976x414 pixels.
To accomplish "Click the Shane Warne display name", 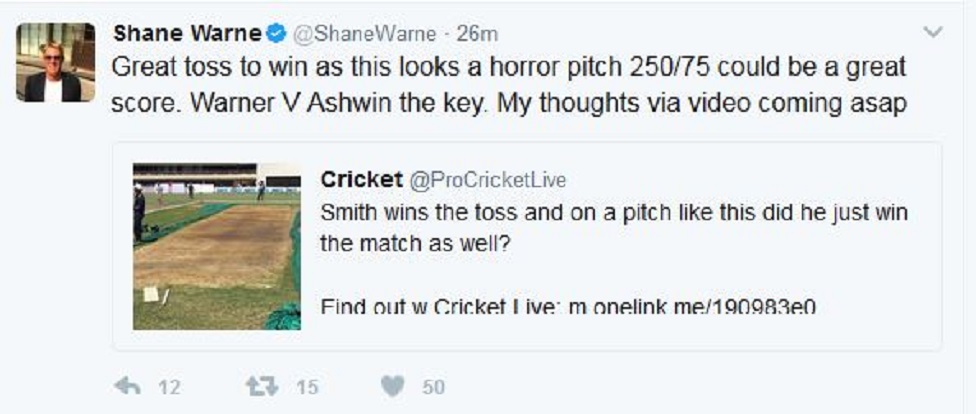I will 187,33.
